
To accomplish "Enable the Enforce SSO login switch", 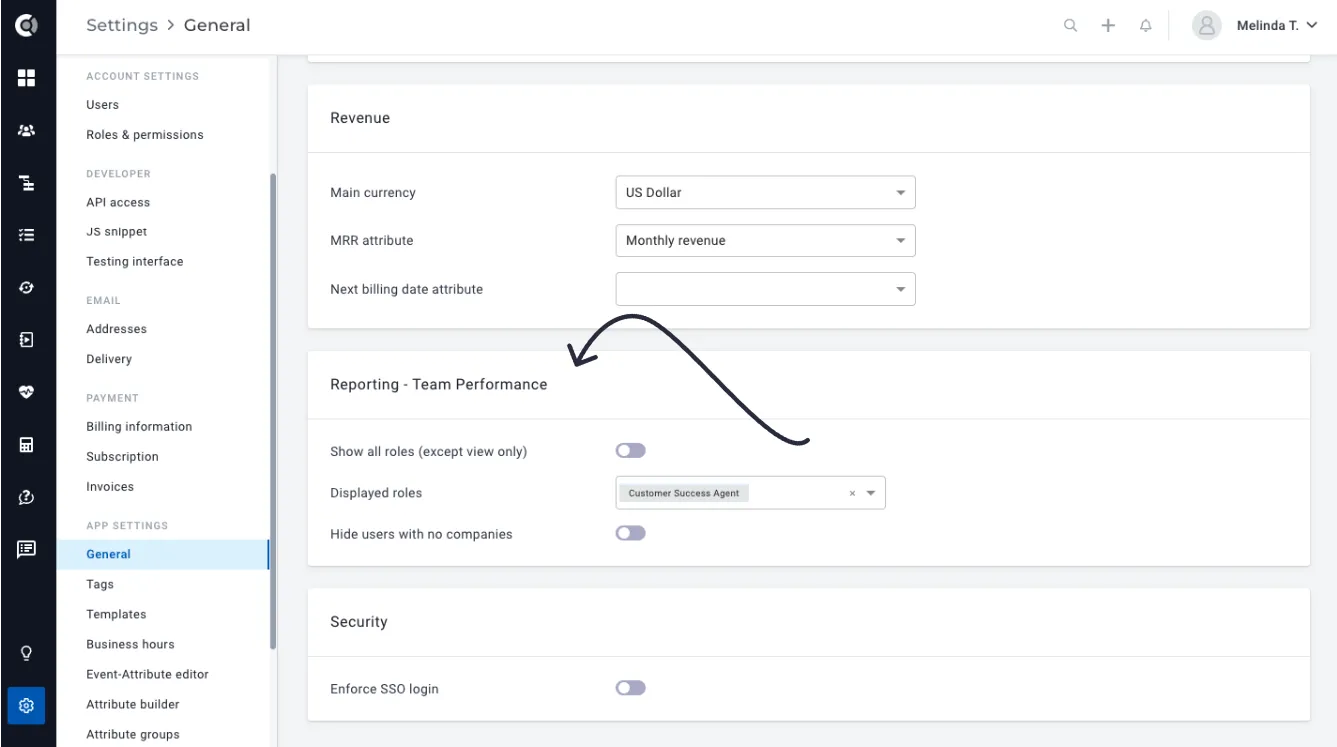I will (x=631, y=688).
